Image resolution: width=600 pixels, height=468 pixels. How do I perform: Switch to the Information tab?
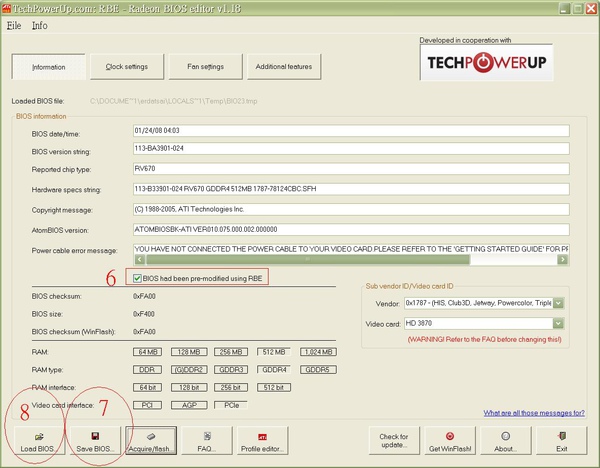[x=49, y=67]
